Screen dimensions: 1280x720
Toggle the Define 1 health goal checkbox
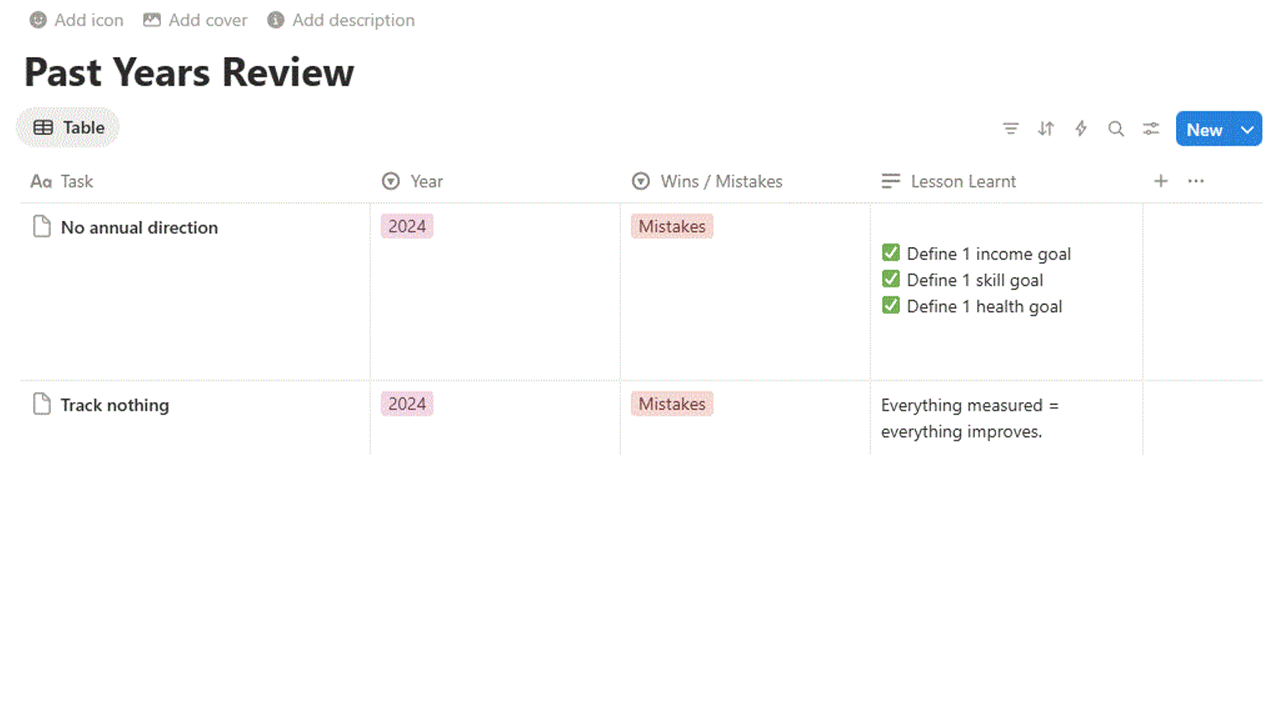[891, 305]
